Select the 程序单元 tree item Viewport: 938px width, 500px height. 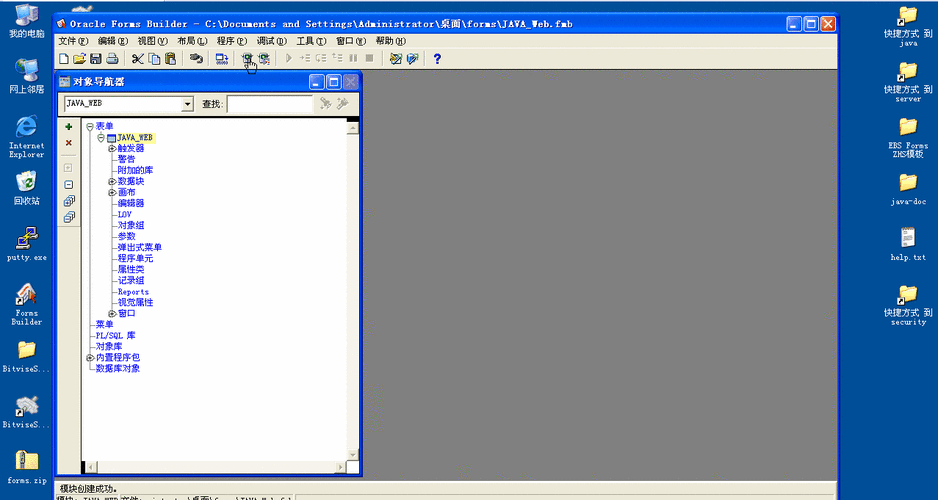[x=135, y=258]
